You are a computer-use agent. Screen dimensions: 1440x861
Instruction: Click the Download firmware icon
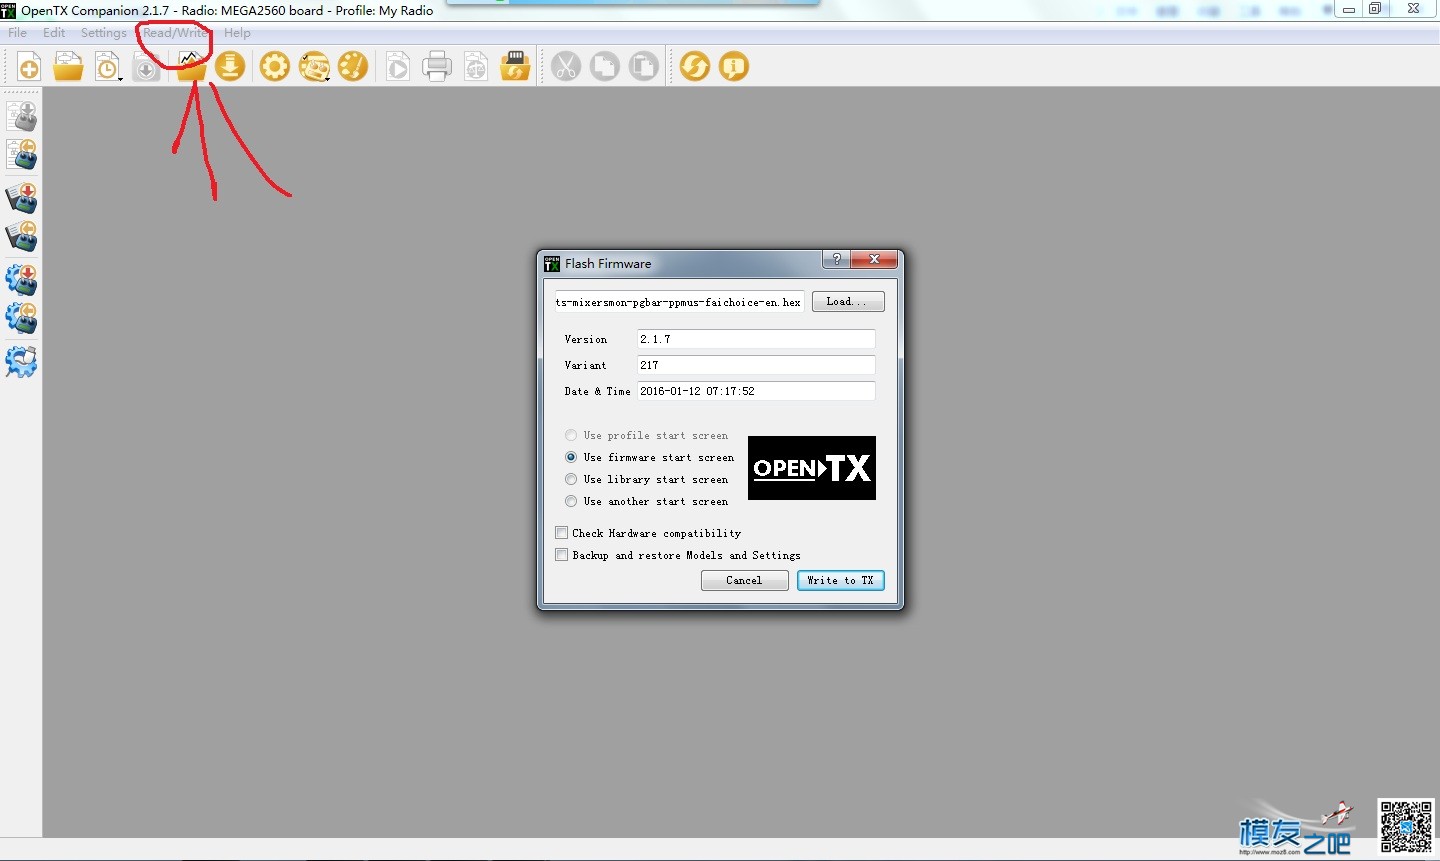pyautogui.click(x=230, y=66)
